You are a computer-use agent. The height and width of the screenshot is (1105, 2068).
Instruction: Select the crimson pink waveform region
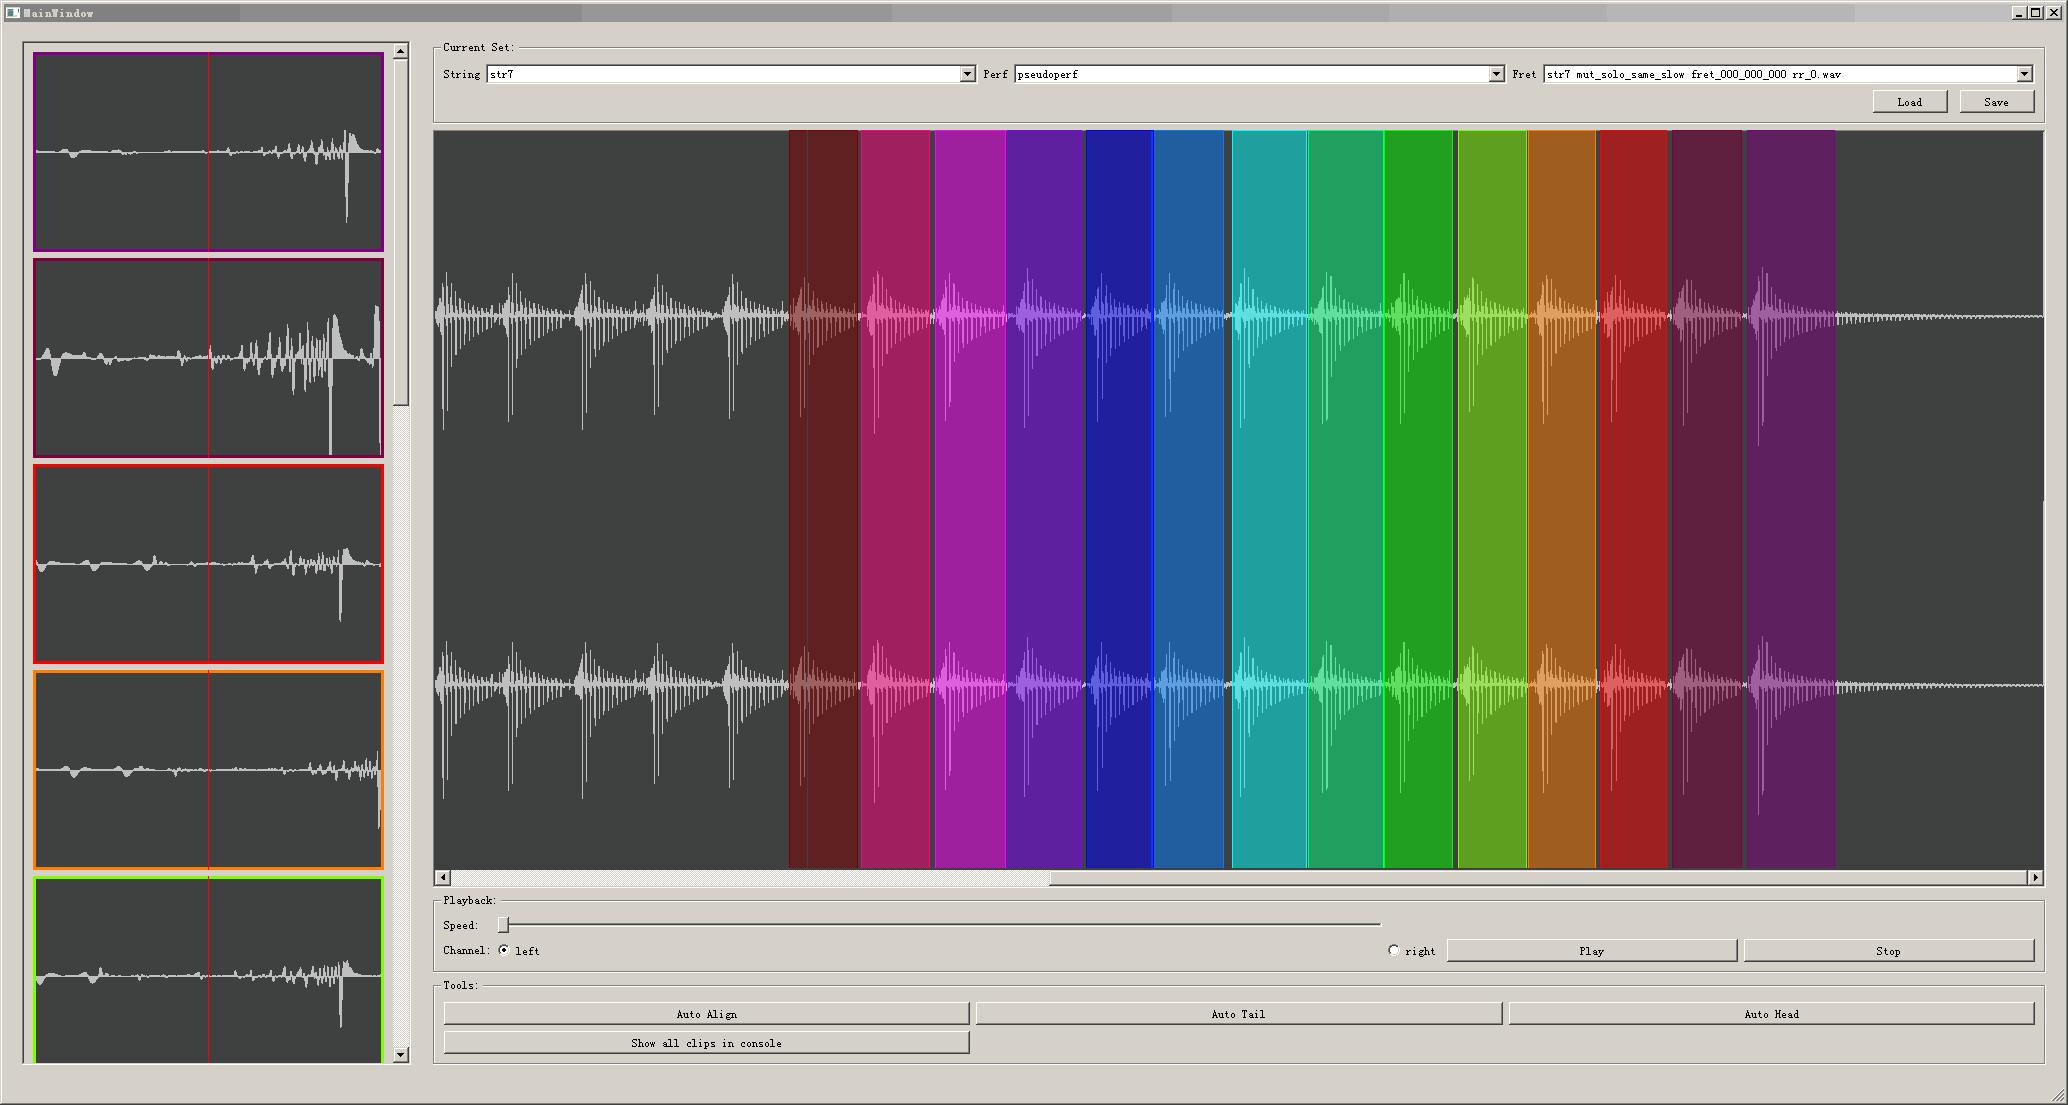(x=896, y=499)
